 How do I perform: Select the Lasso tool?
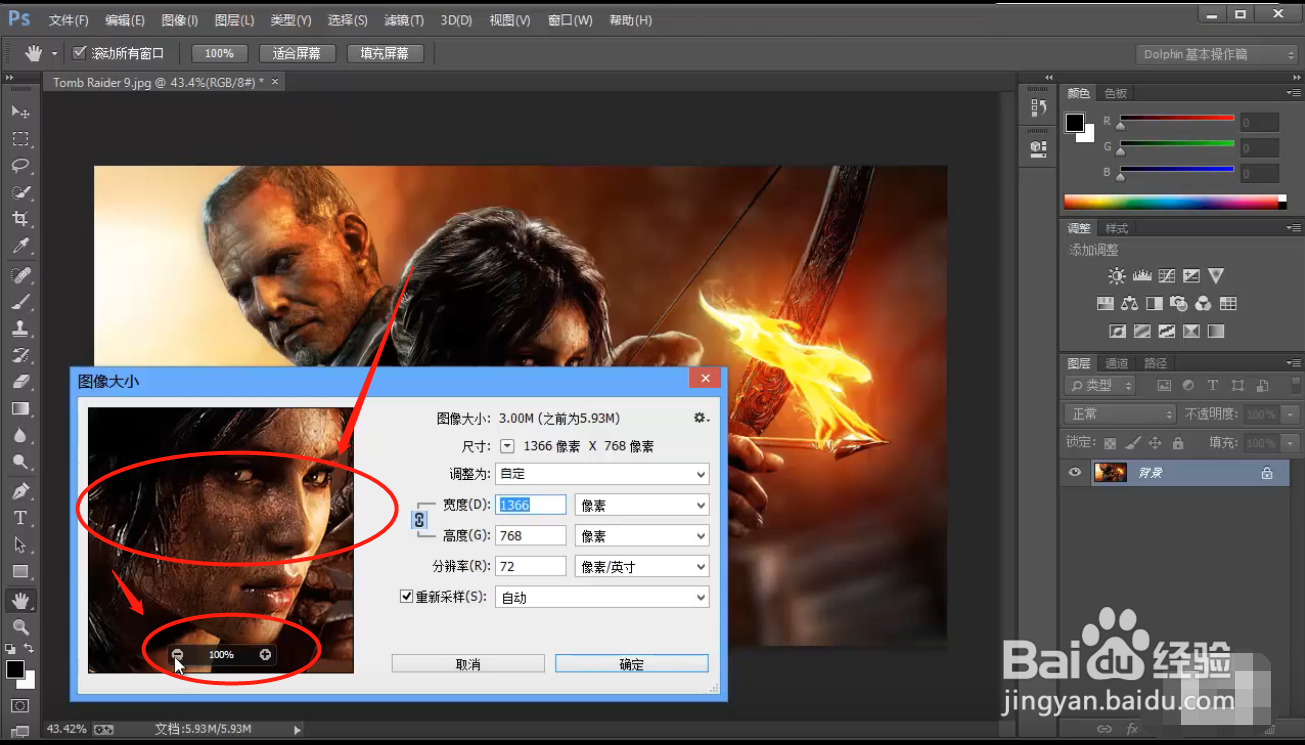pos(20,165)
